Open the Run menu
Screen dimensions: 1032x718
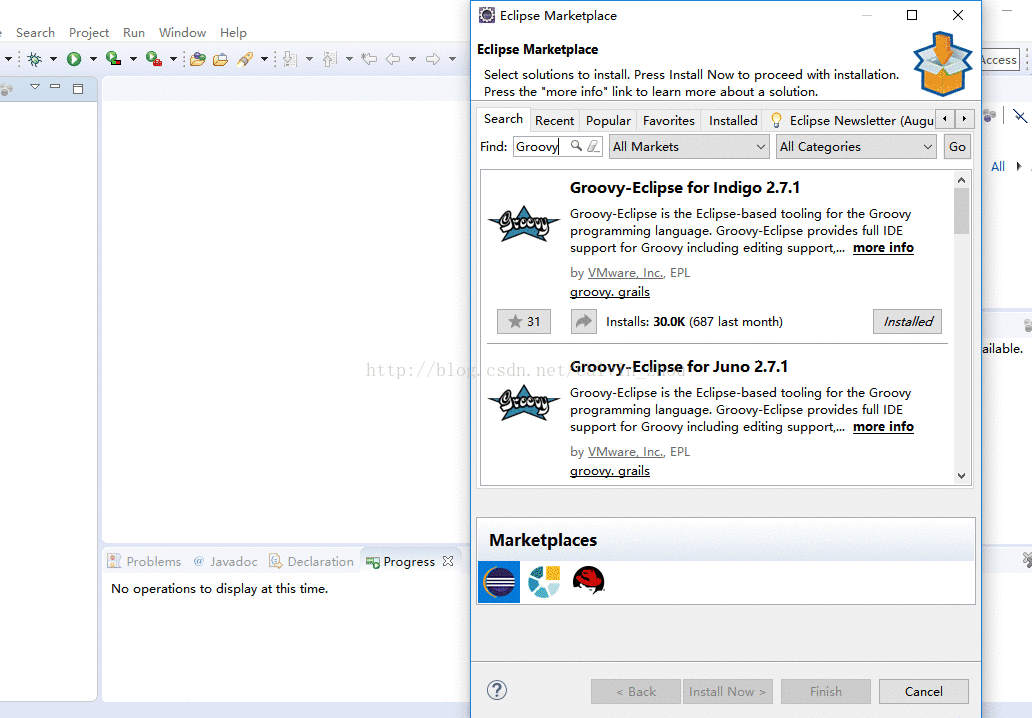point(134,33)
